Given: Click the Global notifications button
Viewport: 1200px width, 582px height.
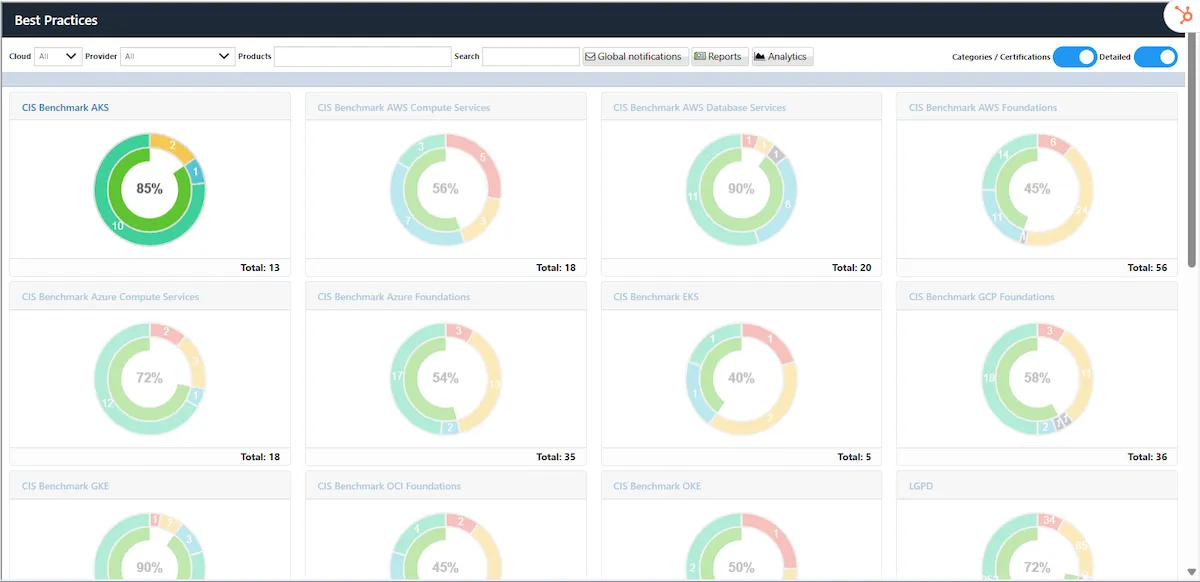Looking at the screenshot, I should pos(635,57).
